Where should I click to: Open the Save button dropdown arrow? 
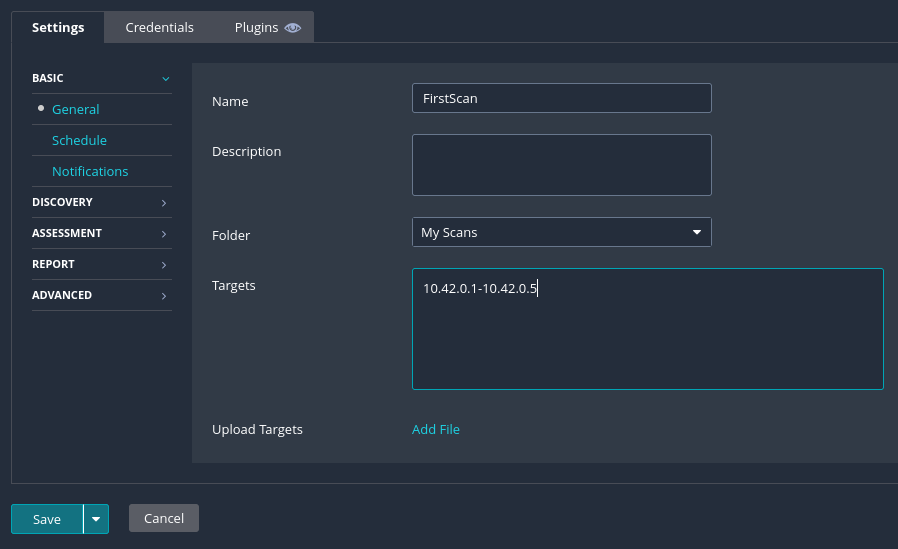coord(96,519)
